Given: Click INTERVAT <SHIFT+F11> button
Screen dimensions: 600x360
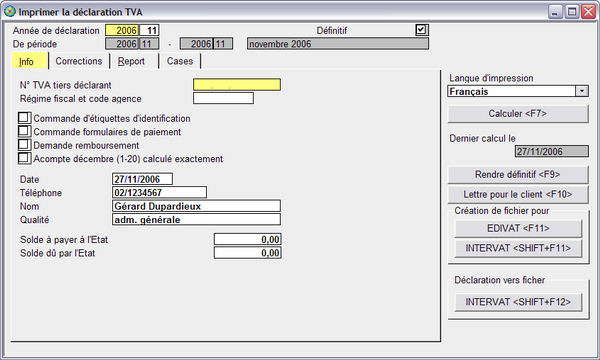Looking at the screenshot, I should pyautogui.click(x=518, y=248).
